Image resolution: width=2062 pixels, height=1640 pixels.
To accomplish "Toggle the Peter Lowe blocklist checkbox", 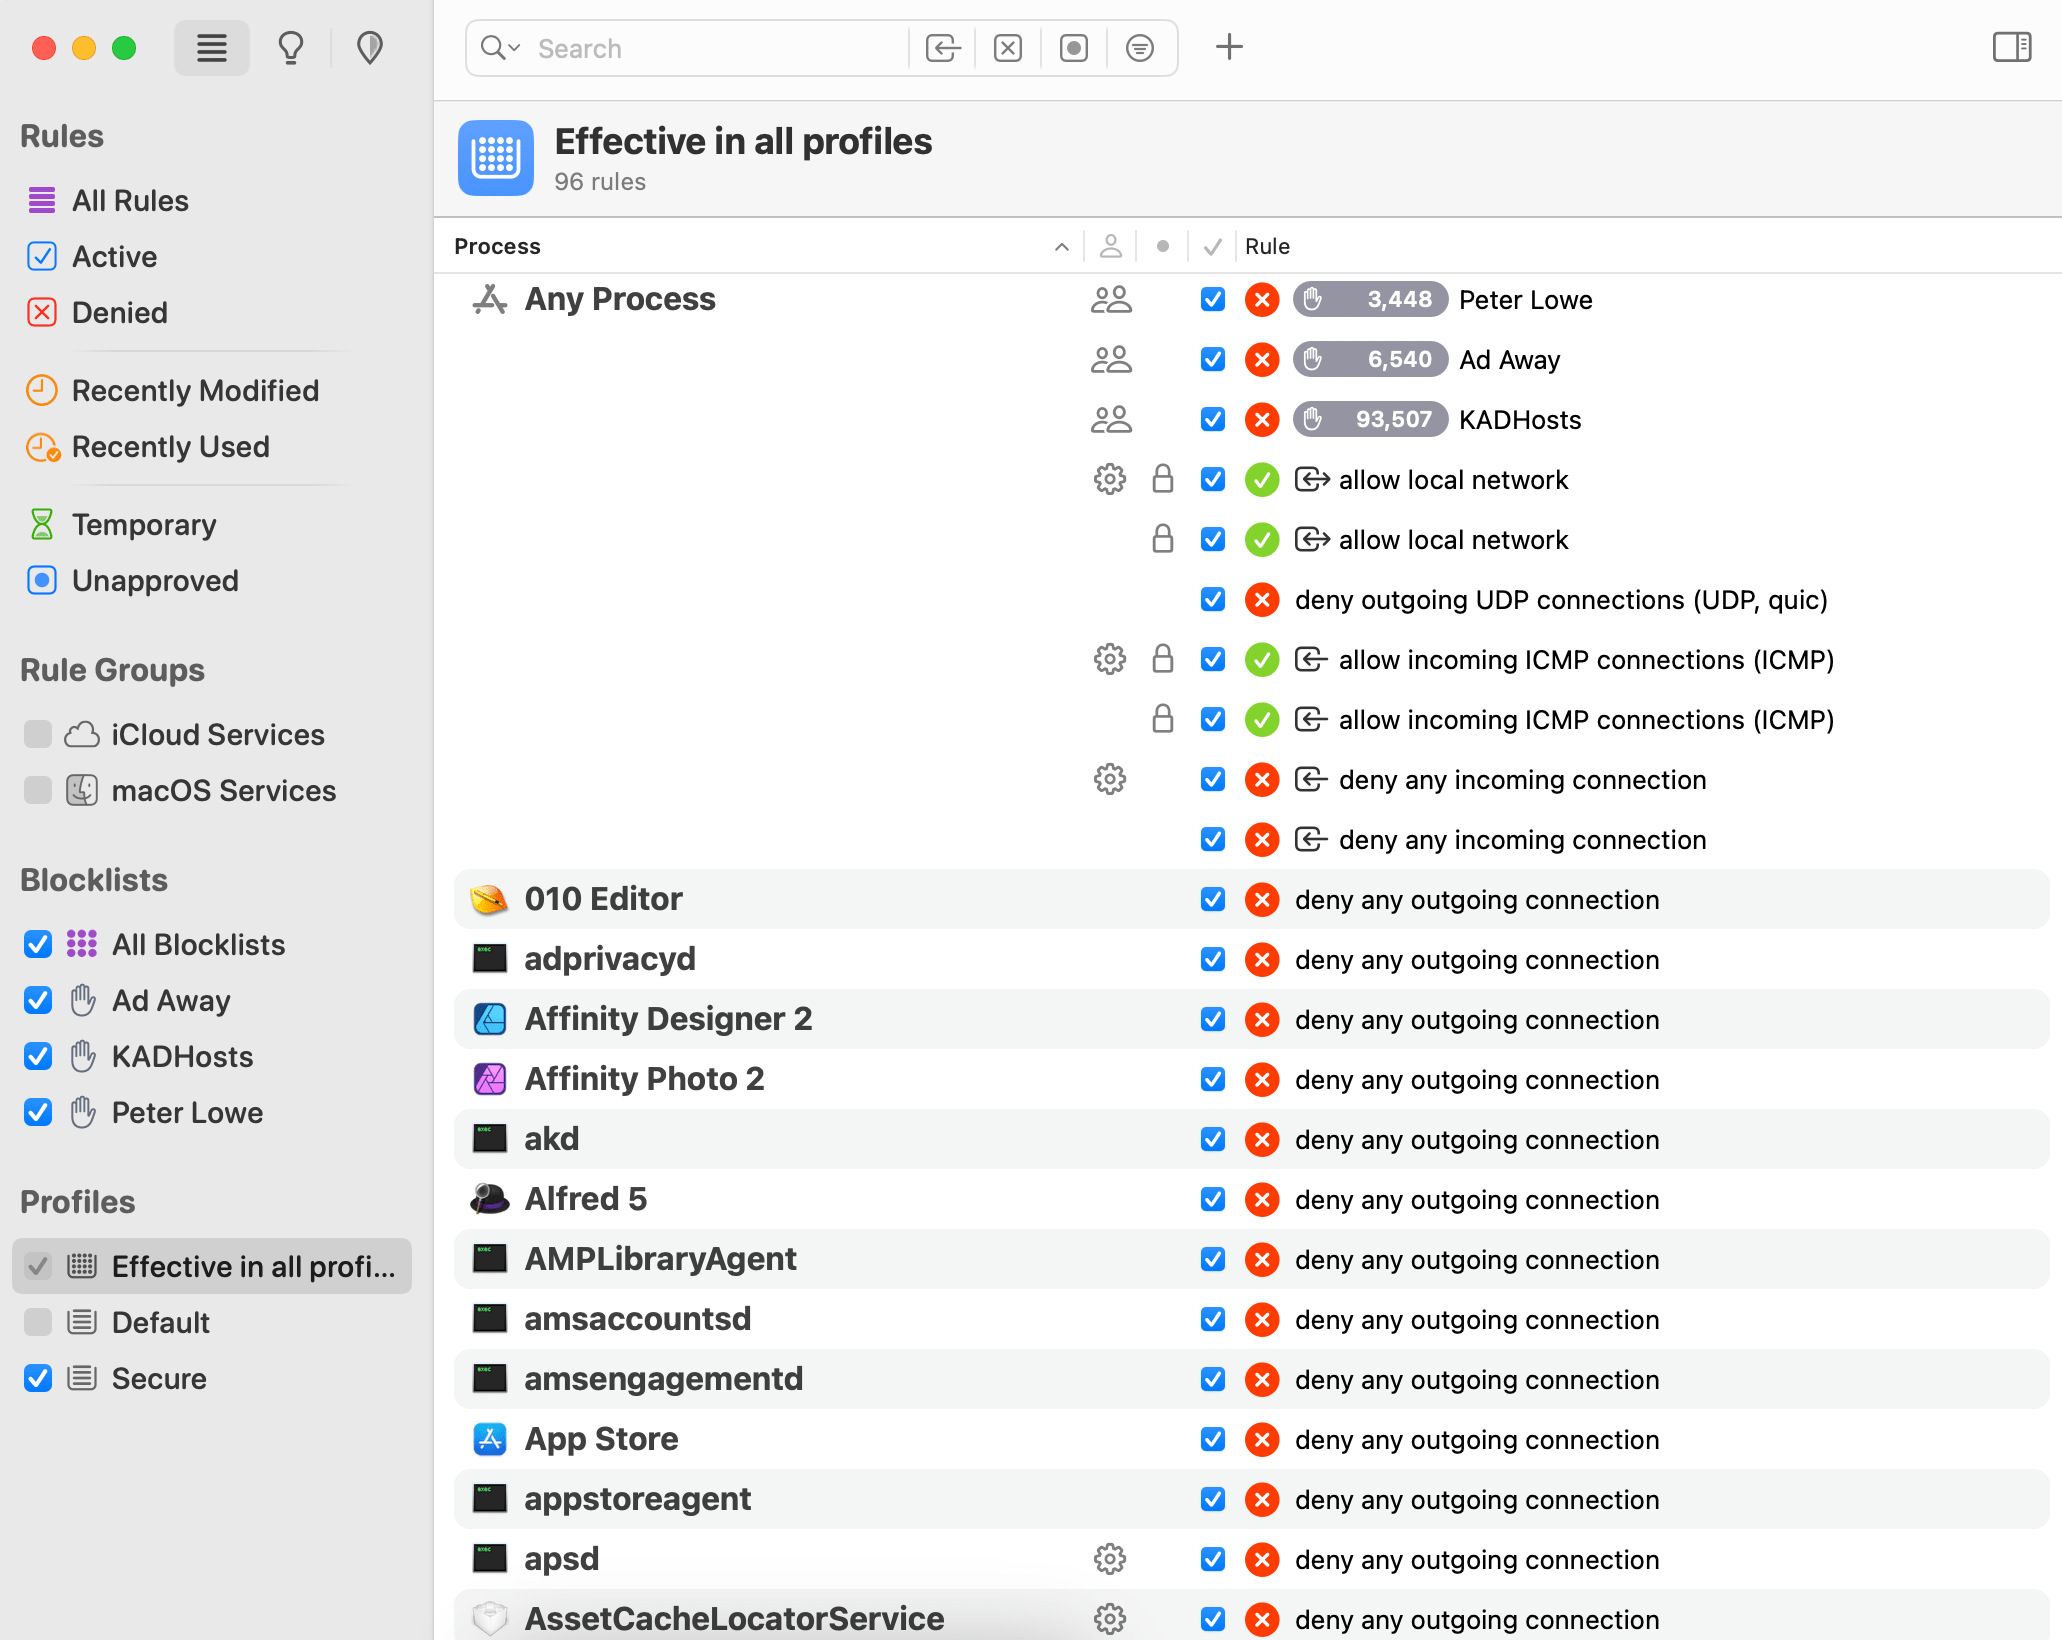I will tap(38, 1113).
